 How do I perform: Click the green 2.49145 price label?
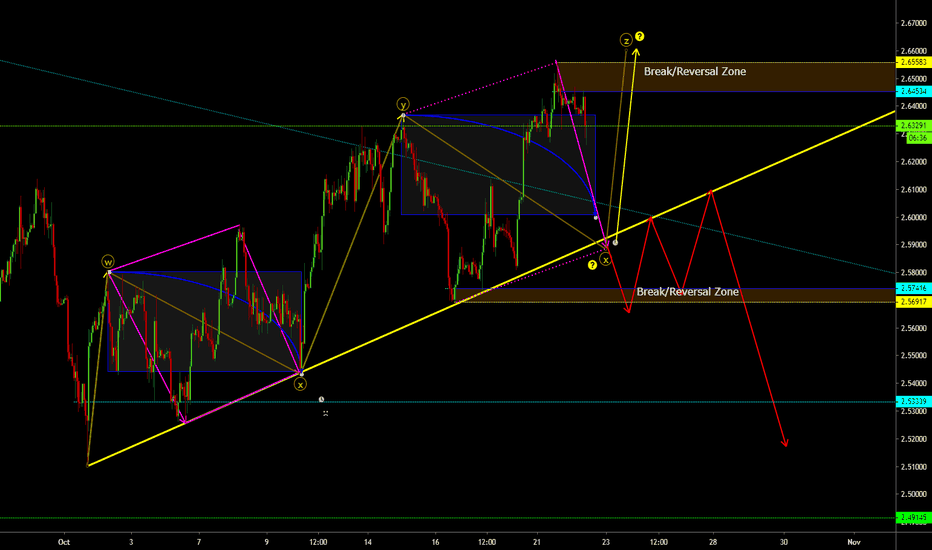coord(913,517)
